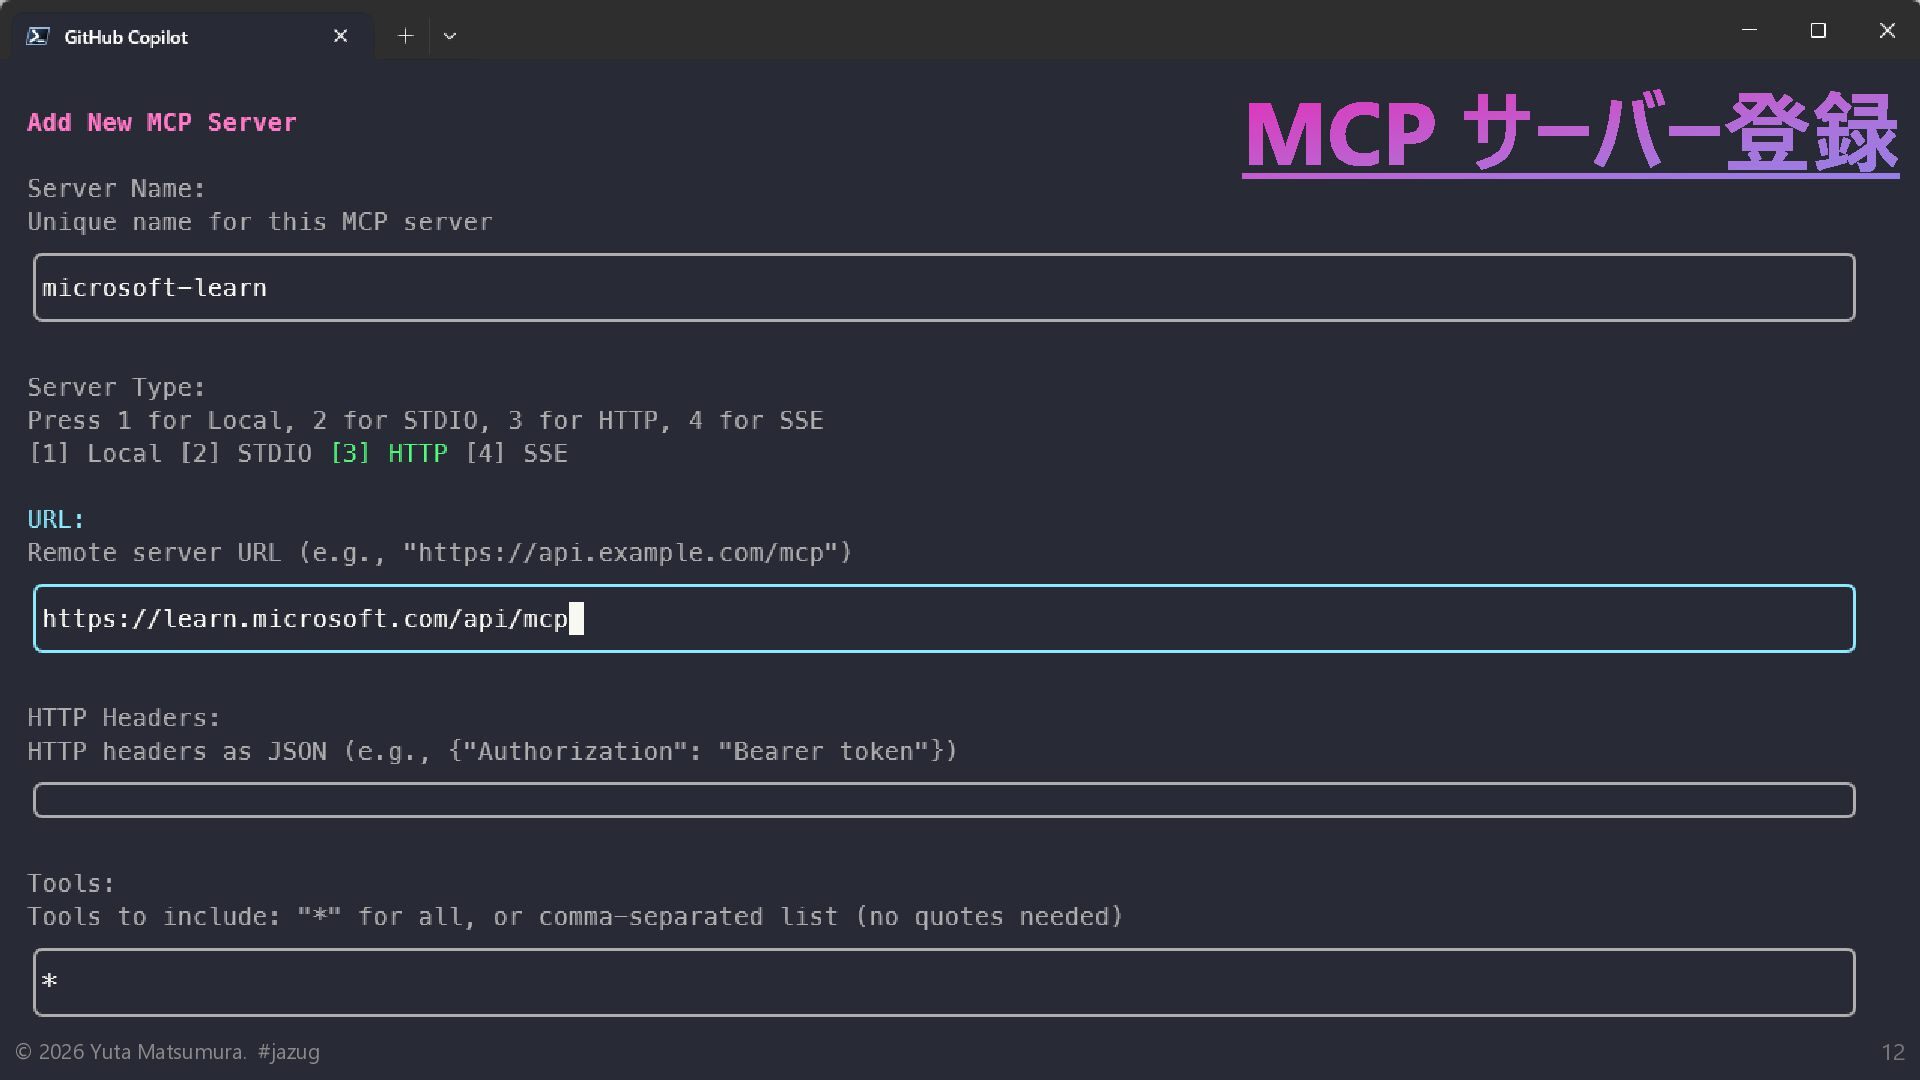Focus the URL input field
Screen dimensions: 1920x1080
[x=943, y=619]
